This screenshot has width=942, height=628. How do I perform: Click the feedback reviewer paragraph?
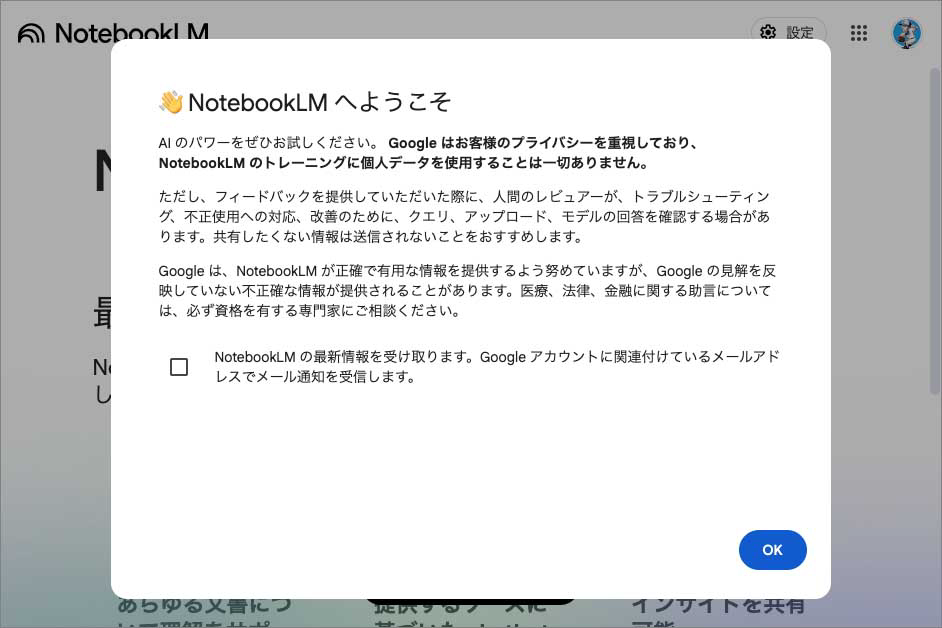point(464,217)
